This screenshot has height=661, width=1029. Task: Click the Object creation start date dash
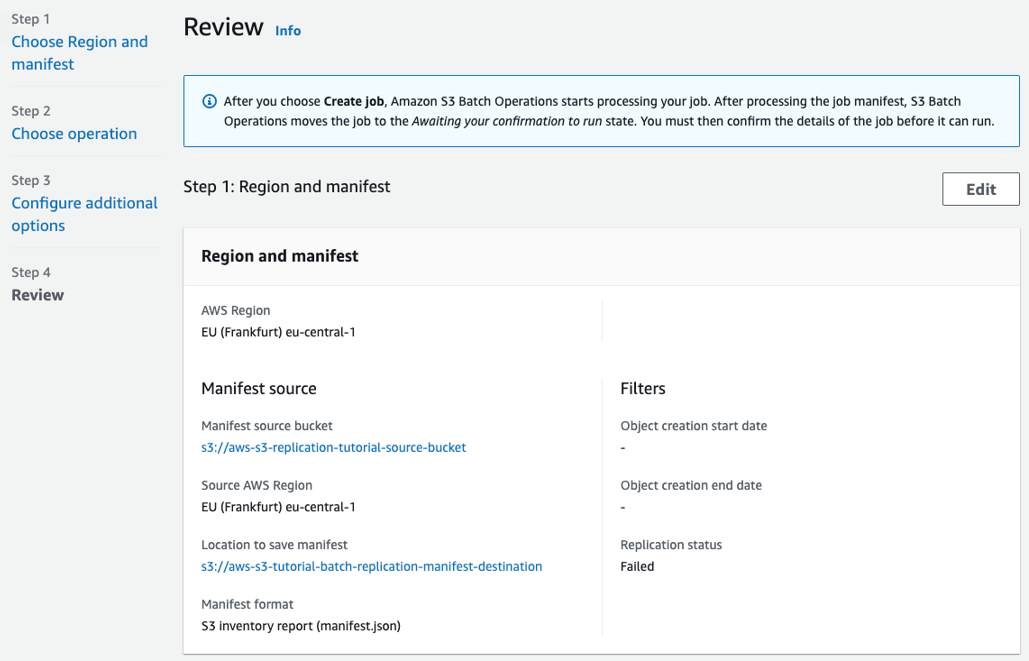tap(622, 446)
